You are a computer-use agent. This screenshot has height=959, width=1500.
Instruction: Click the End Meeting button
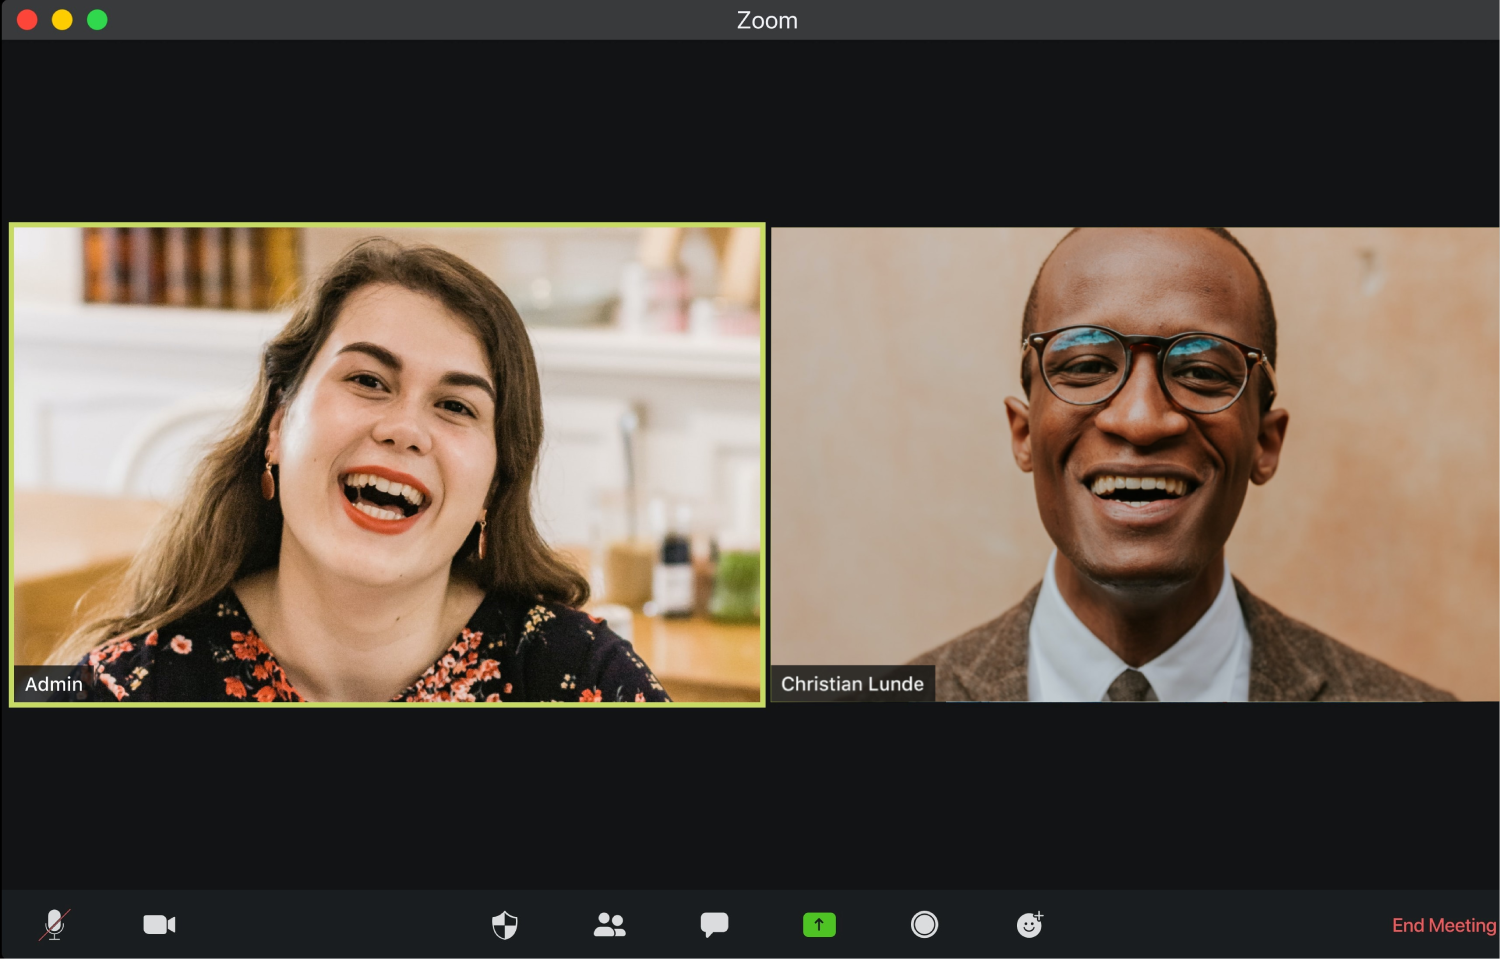1443,926
